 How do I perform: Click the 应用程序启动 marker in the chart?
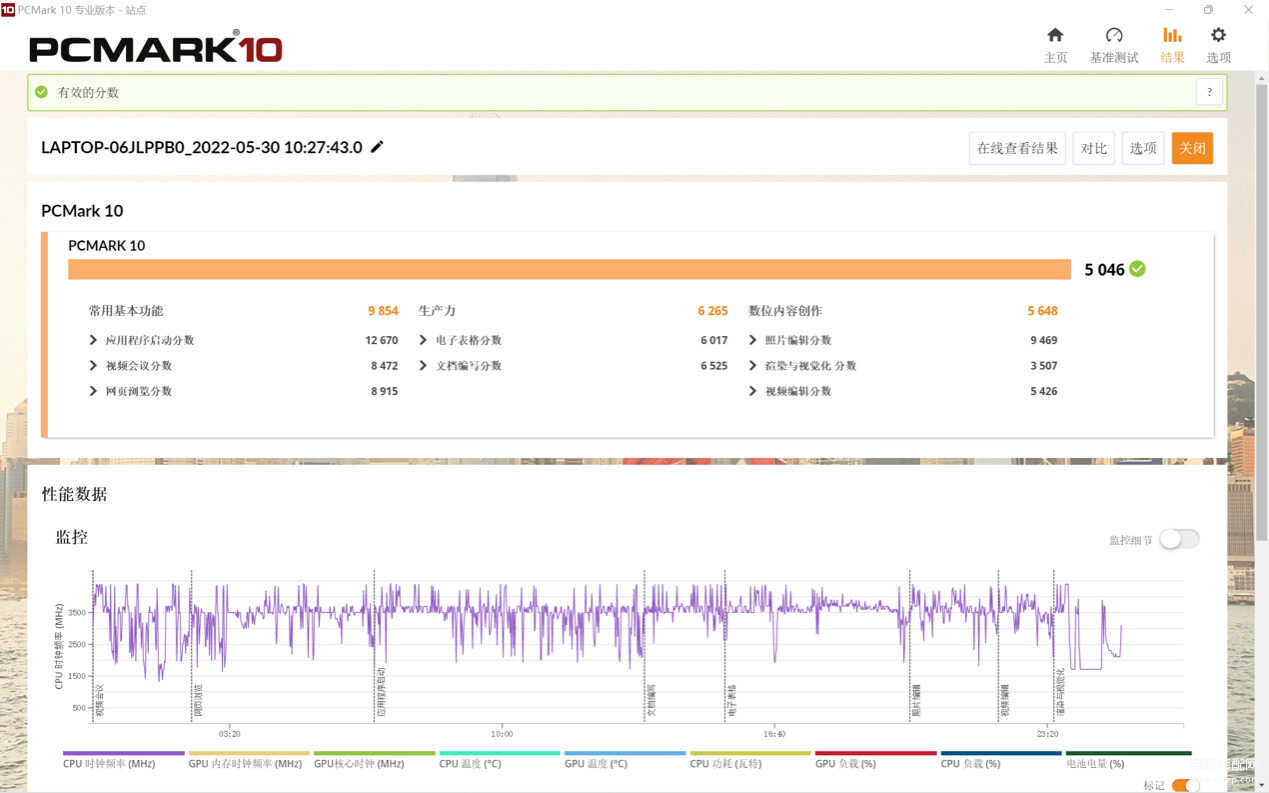point(381,694)
